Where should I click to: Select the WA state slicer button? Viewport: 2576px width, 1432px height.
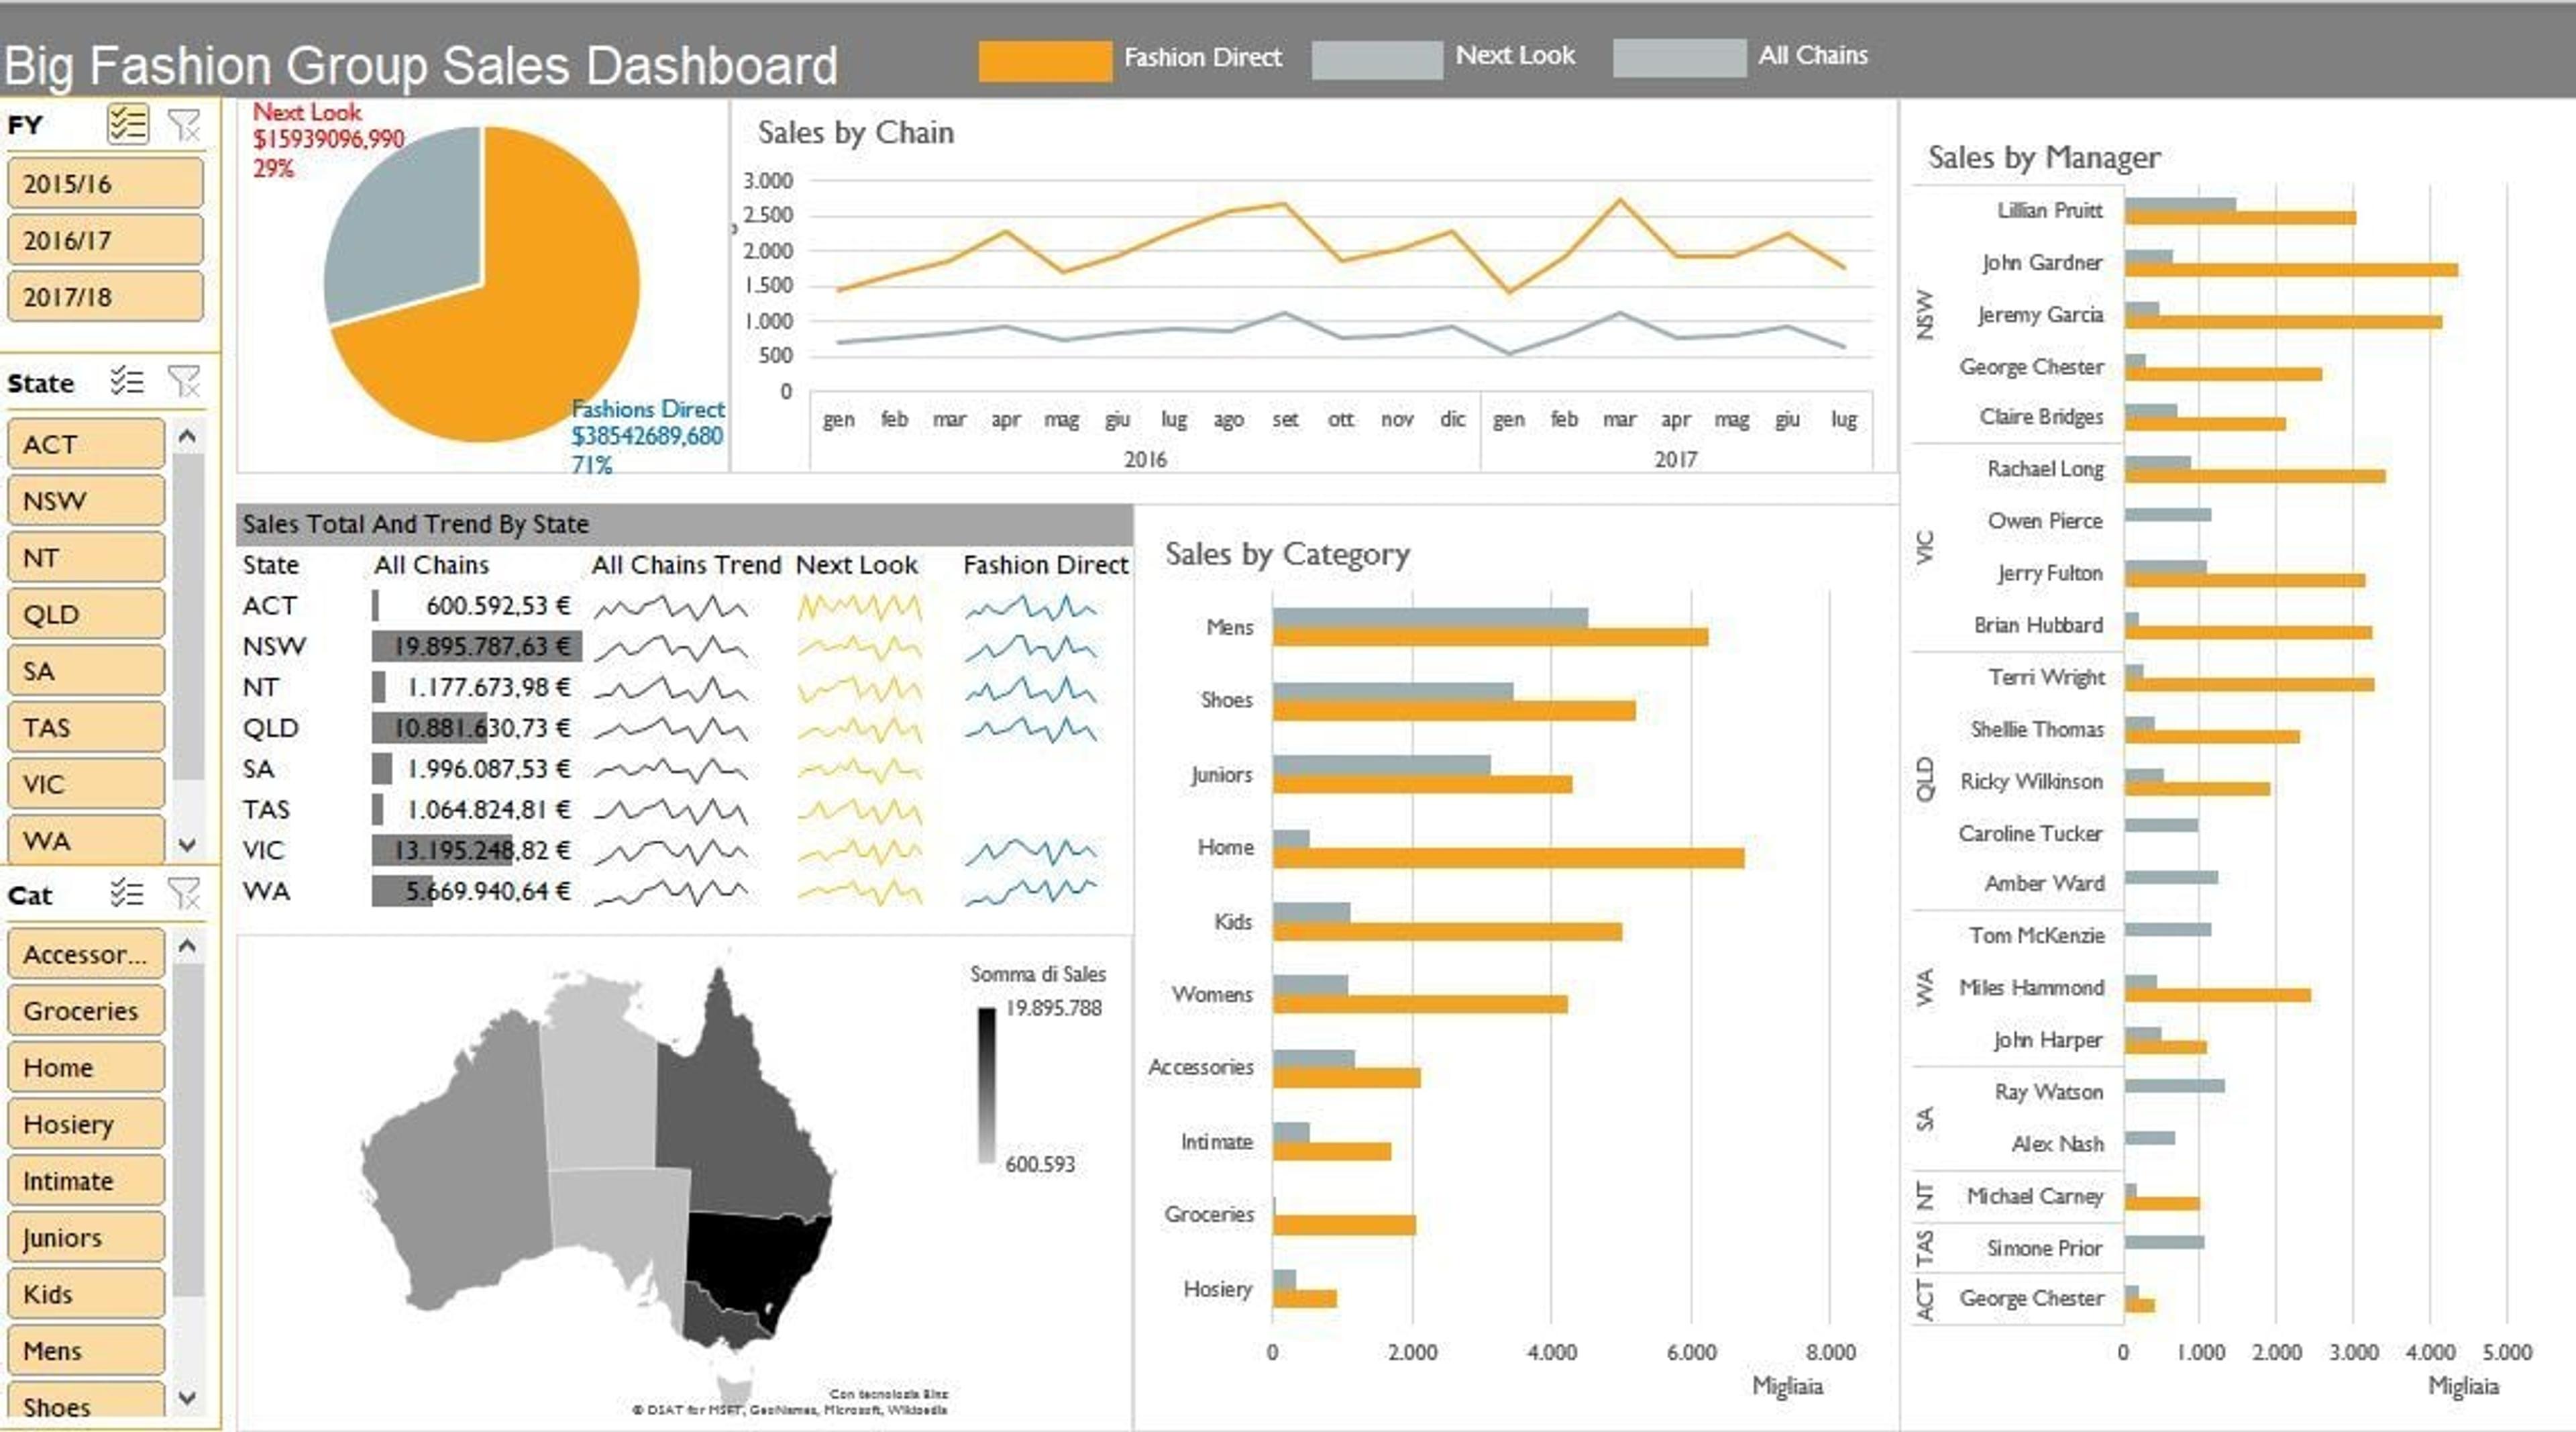(86, 840)
